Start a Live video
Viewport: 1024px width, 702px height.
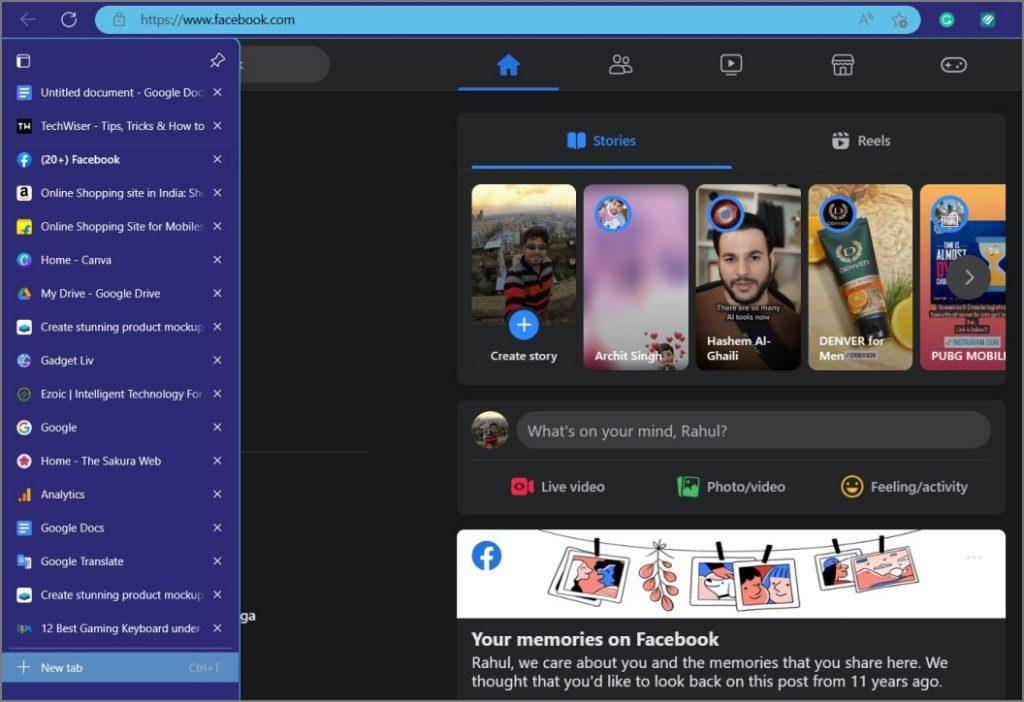coord(558,487)
